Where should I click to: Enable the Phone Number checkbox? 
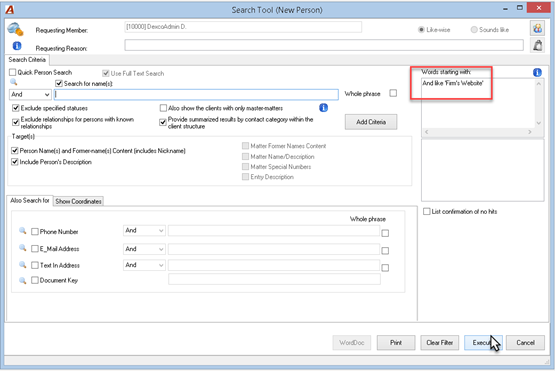tap(35, 232)
